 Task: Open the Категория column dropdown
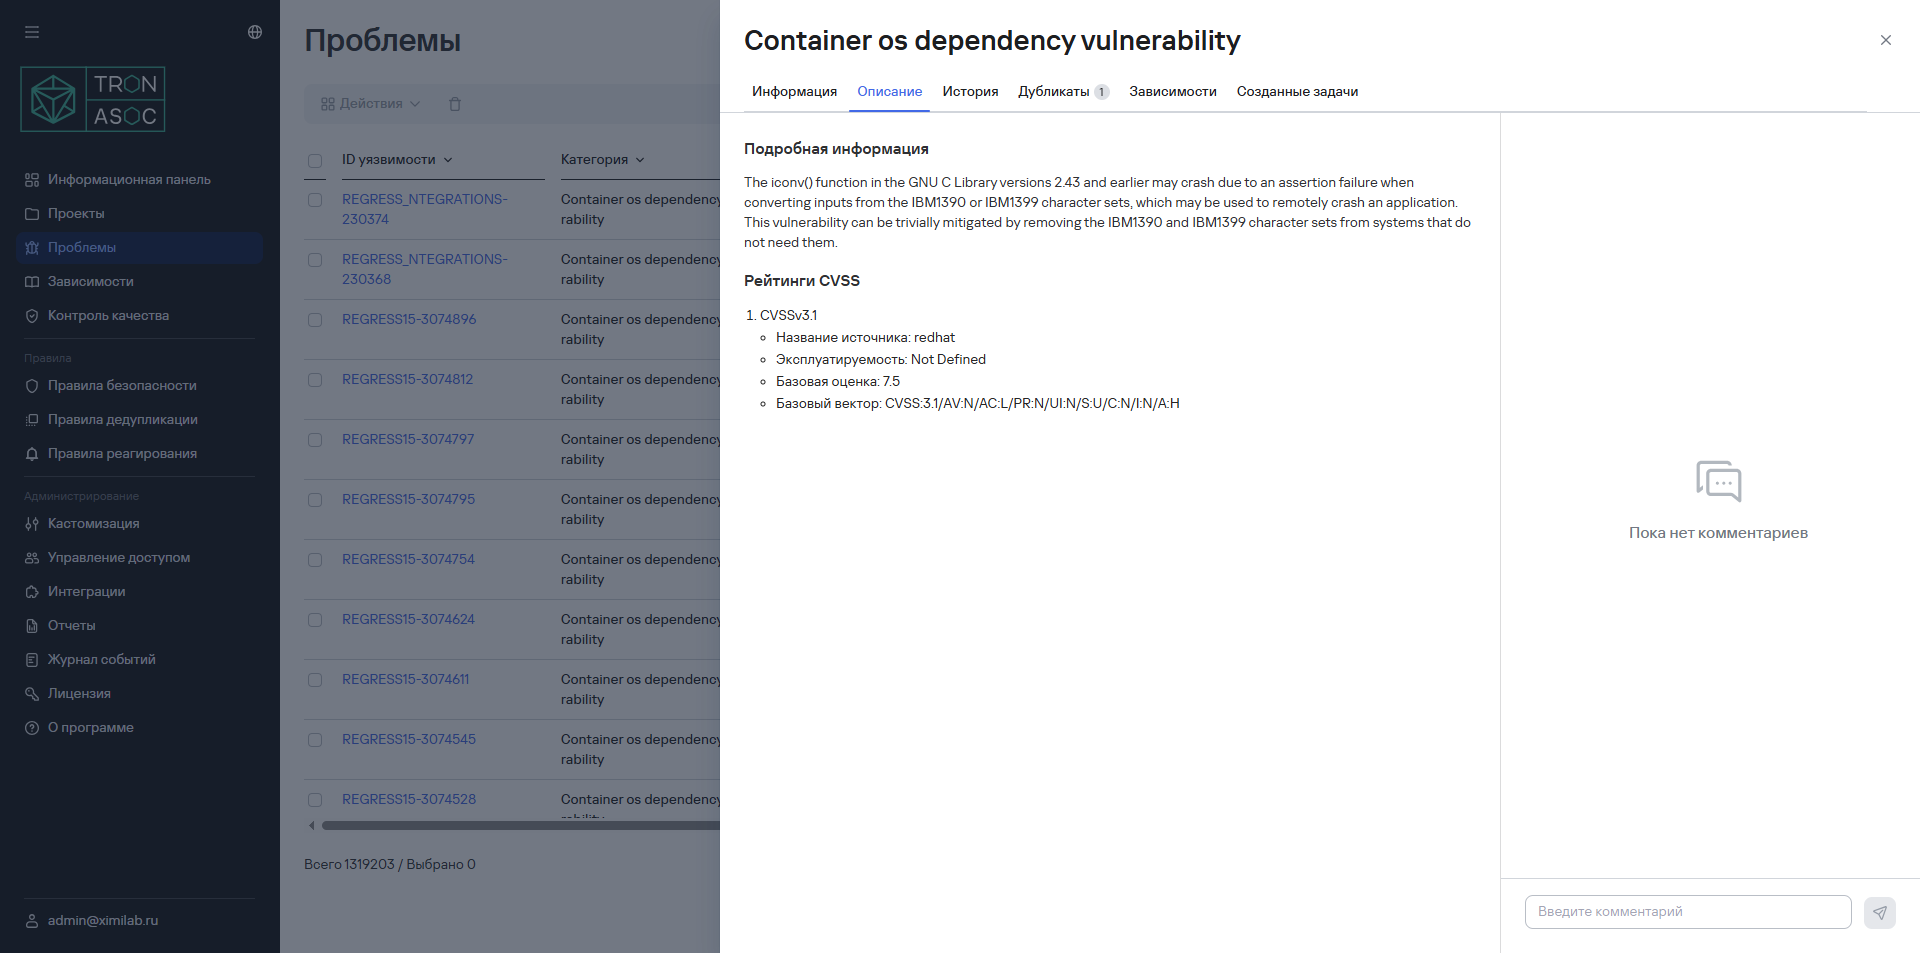[640, 160]
